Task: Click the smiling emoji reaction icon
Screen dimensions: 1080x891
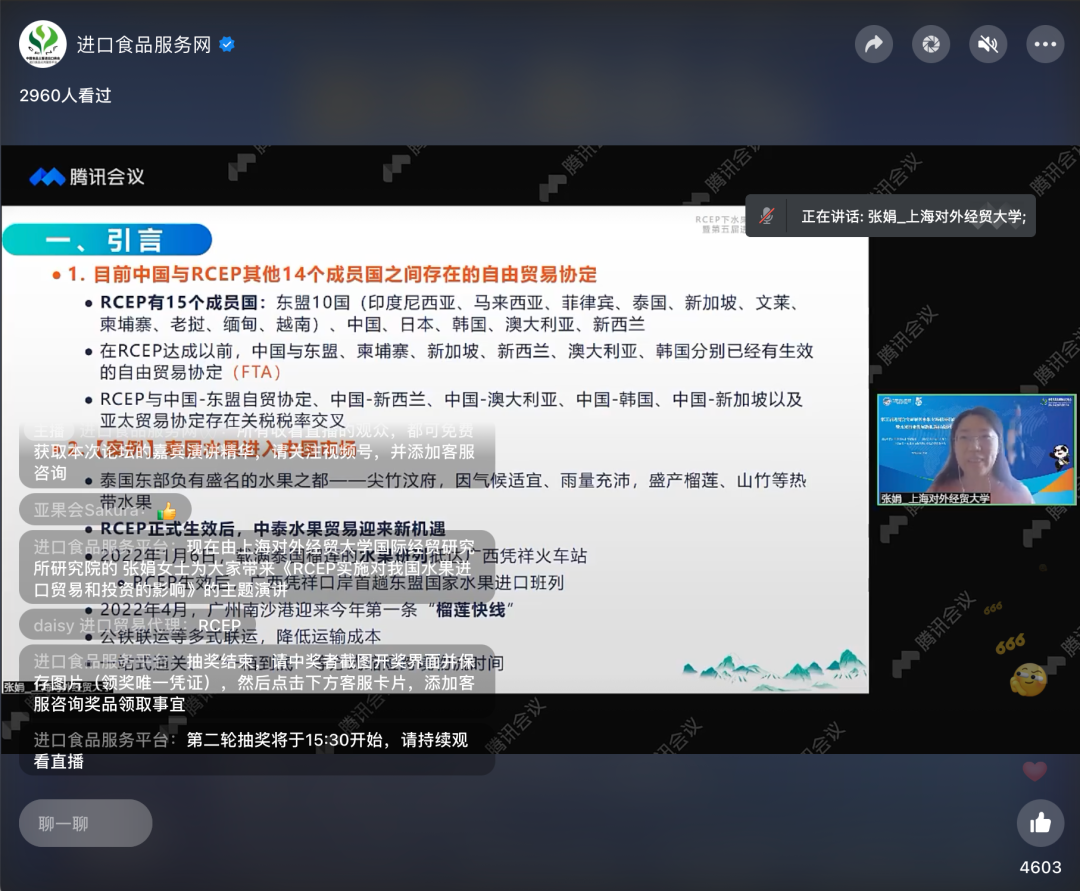Action: pos(1028,680)
